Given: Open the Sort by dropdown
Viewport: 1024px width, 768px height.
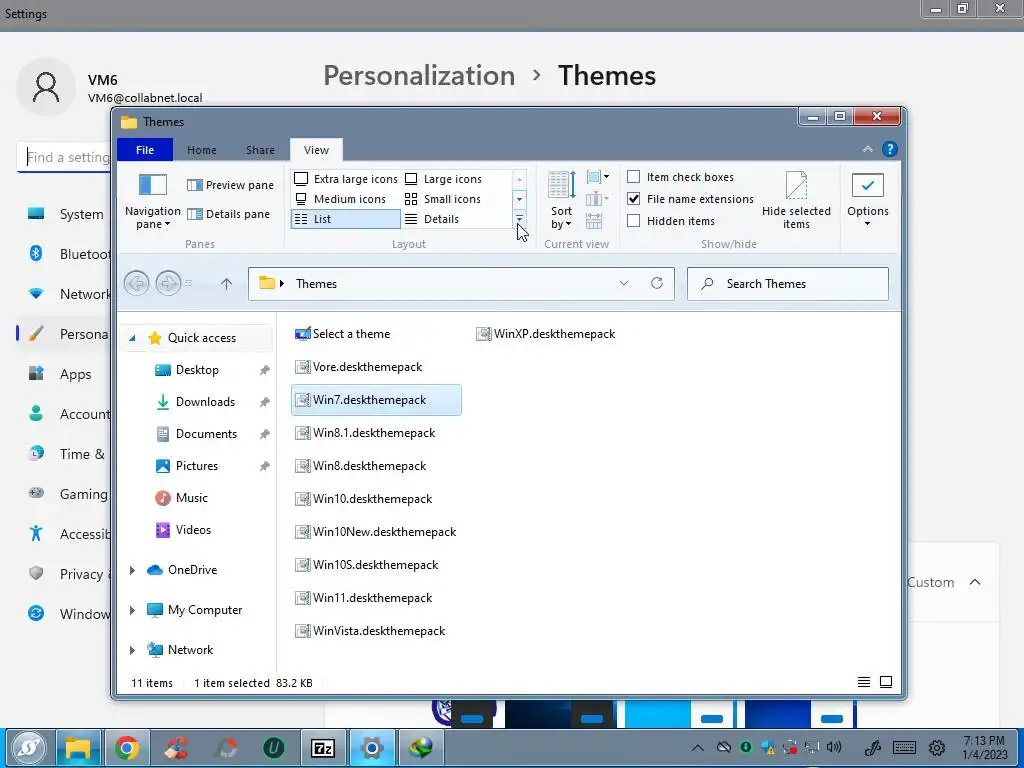Looking at the screenshot, I should (562, 200).
